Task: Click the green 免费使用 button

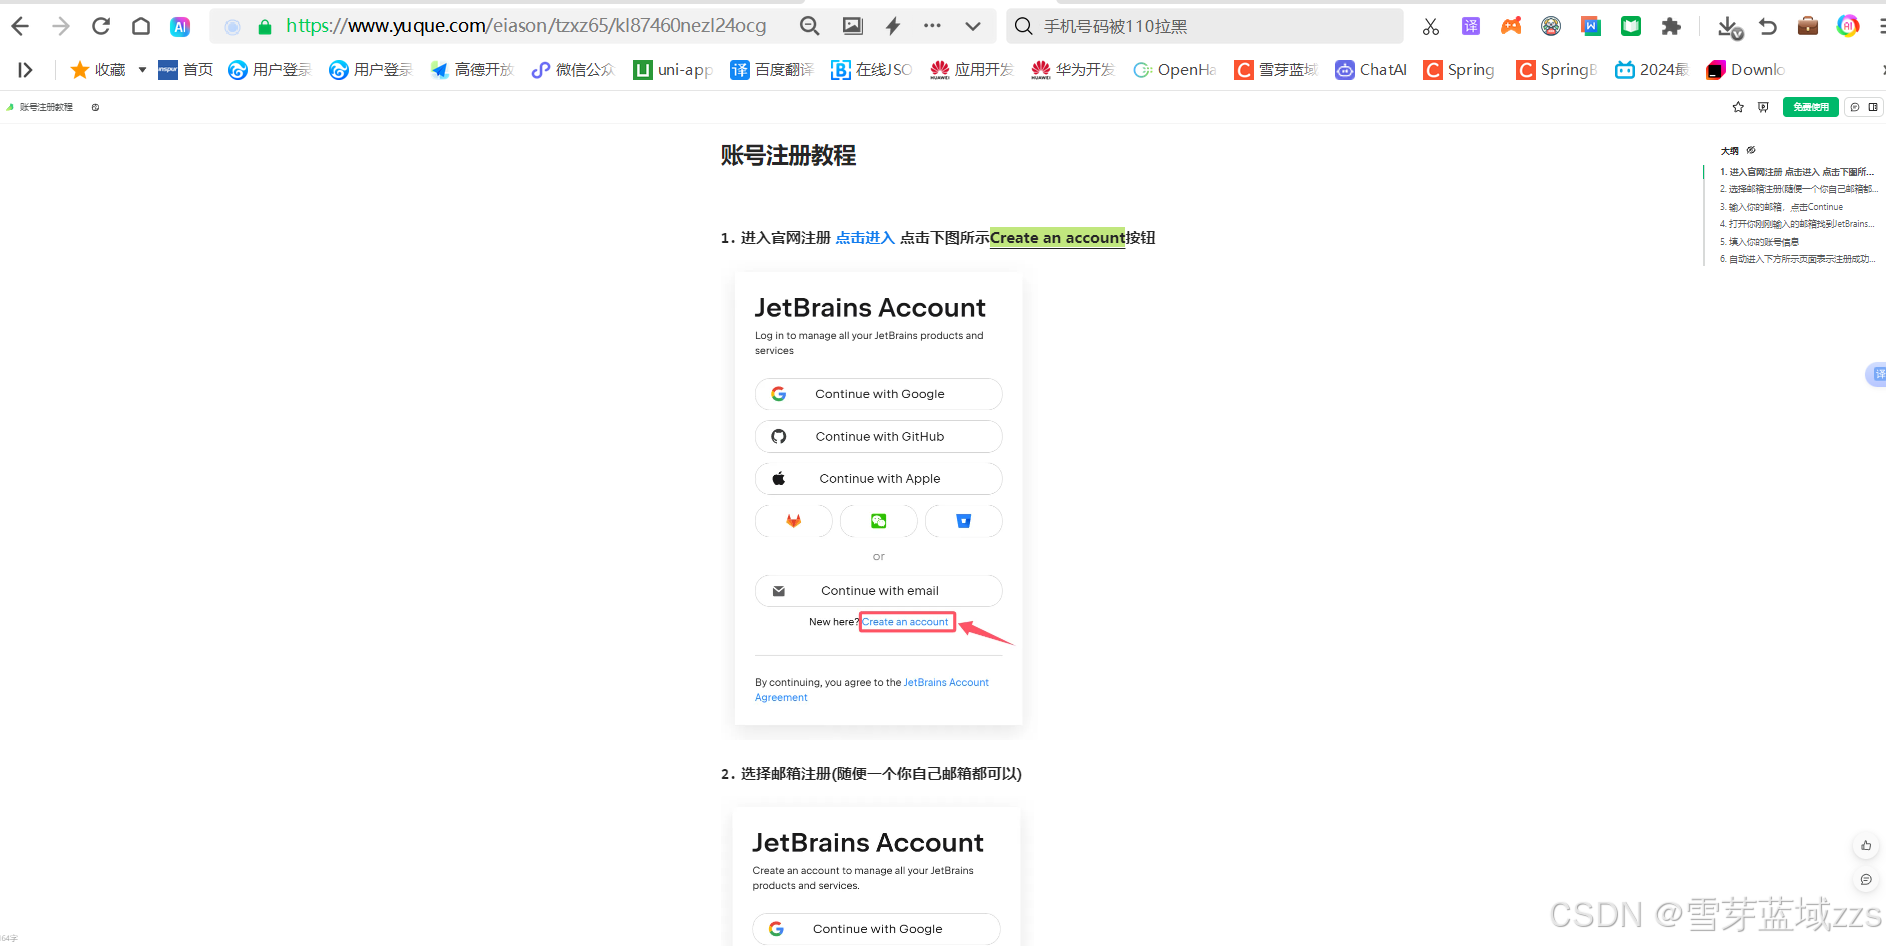Action: pyautogui.click(x=1811, y=107)
